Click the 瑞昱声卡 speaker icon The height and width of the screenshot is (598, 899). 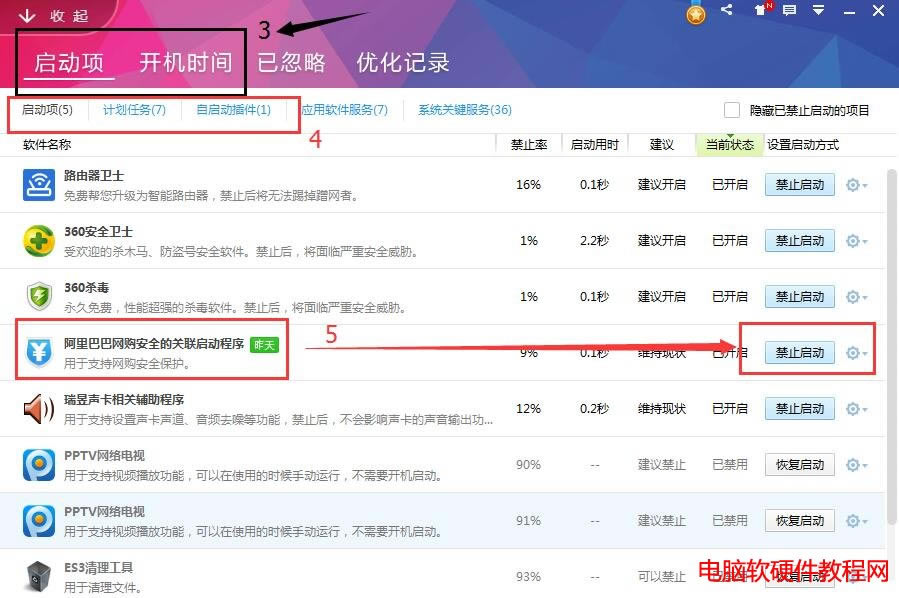(39, 409)
